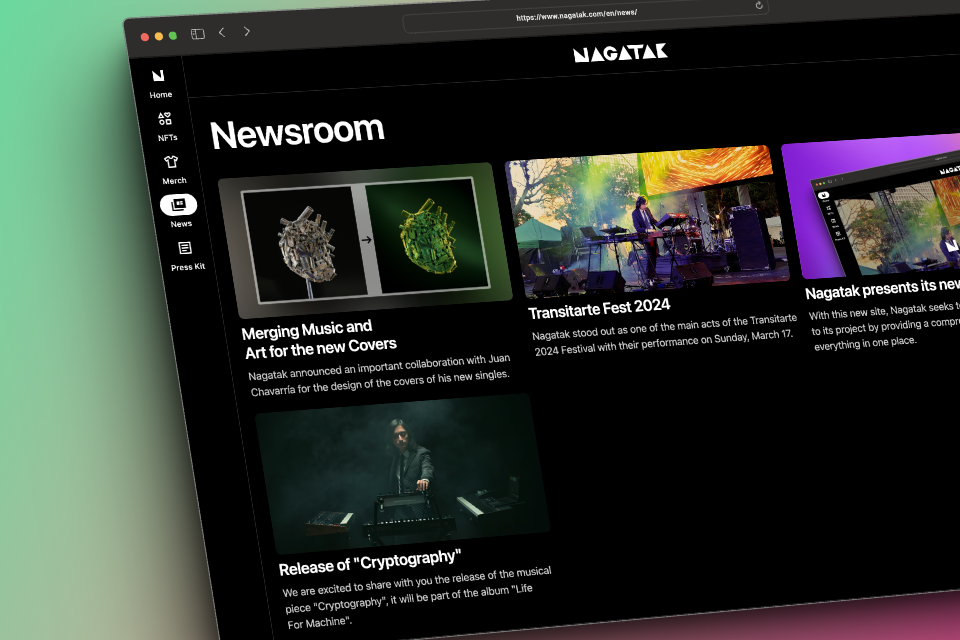Open the NFTs section icon
The height and width of the screenshot is (640, 960).
(x=165, y=118)
